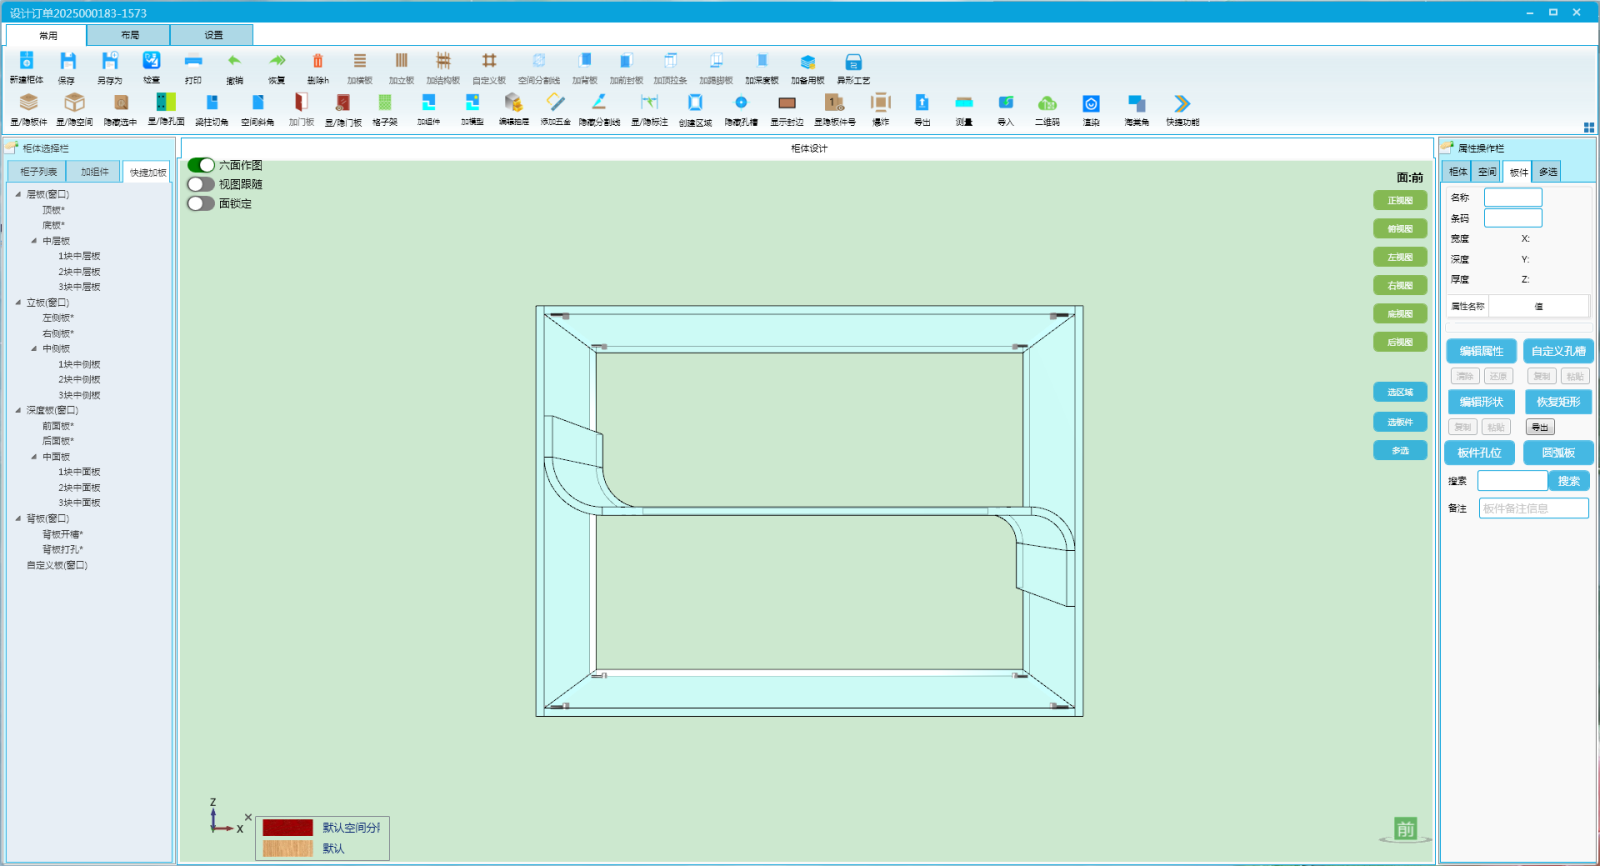Undo with the 撤销 arrow icon
The height and width of the screenshot is (866, 1600).
[234, 62]
